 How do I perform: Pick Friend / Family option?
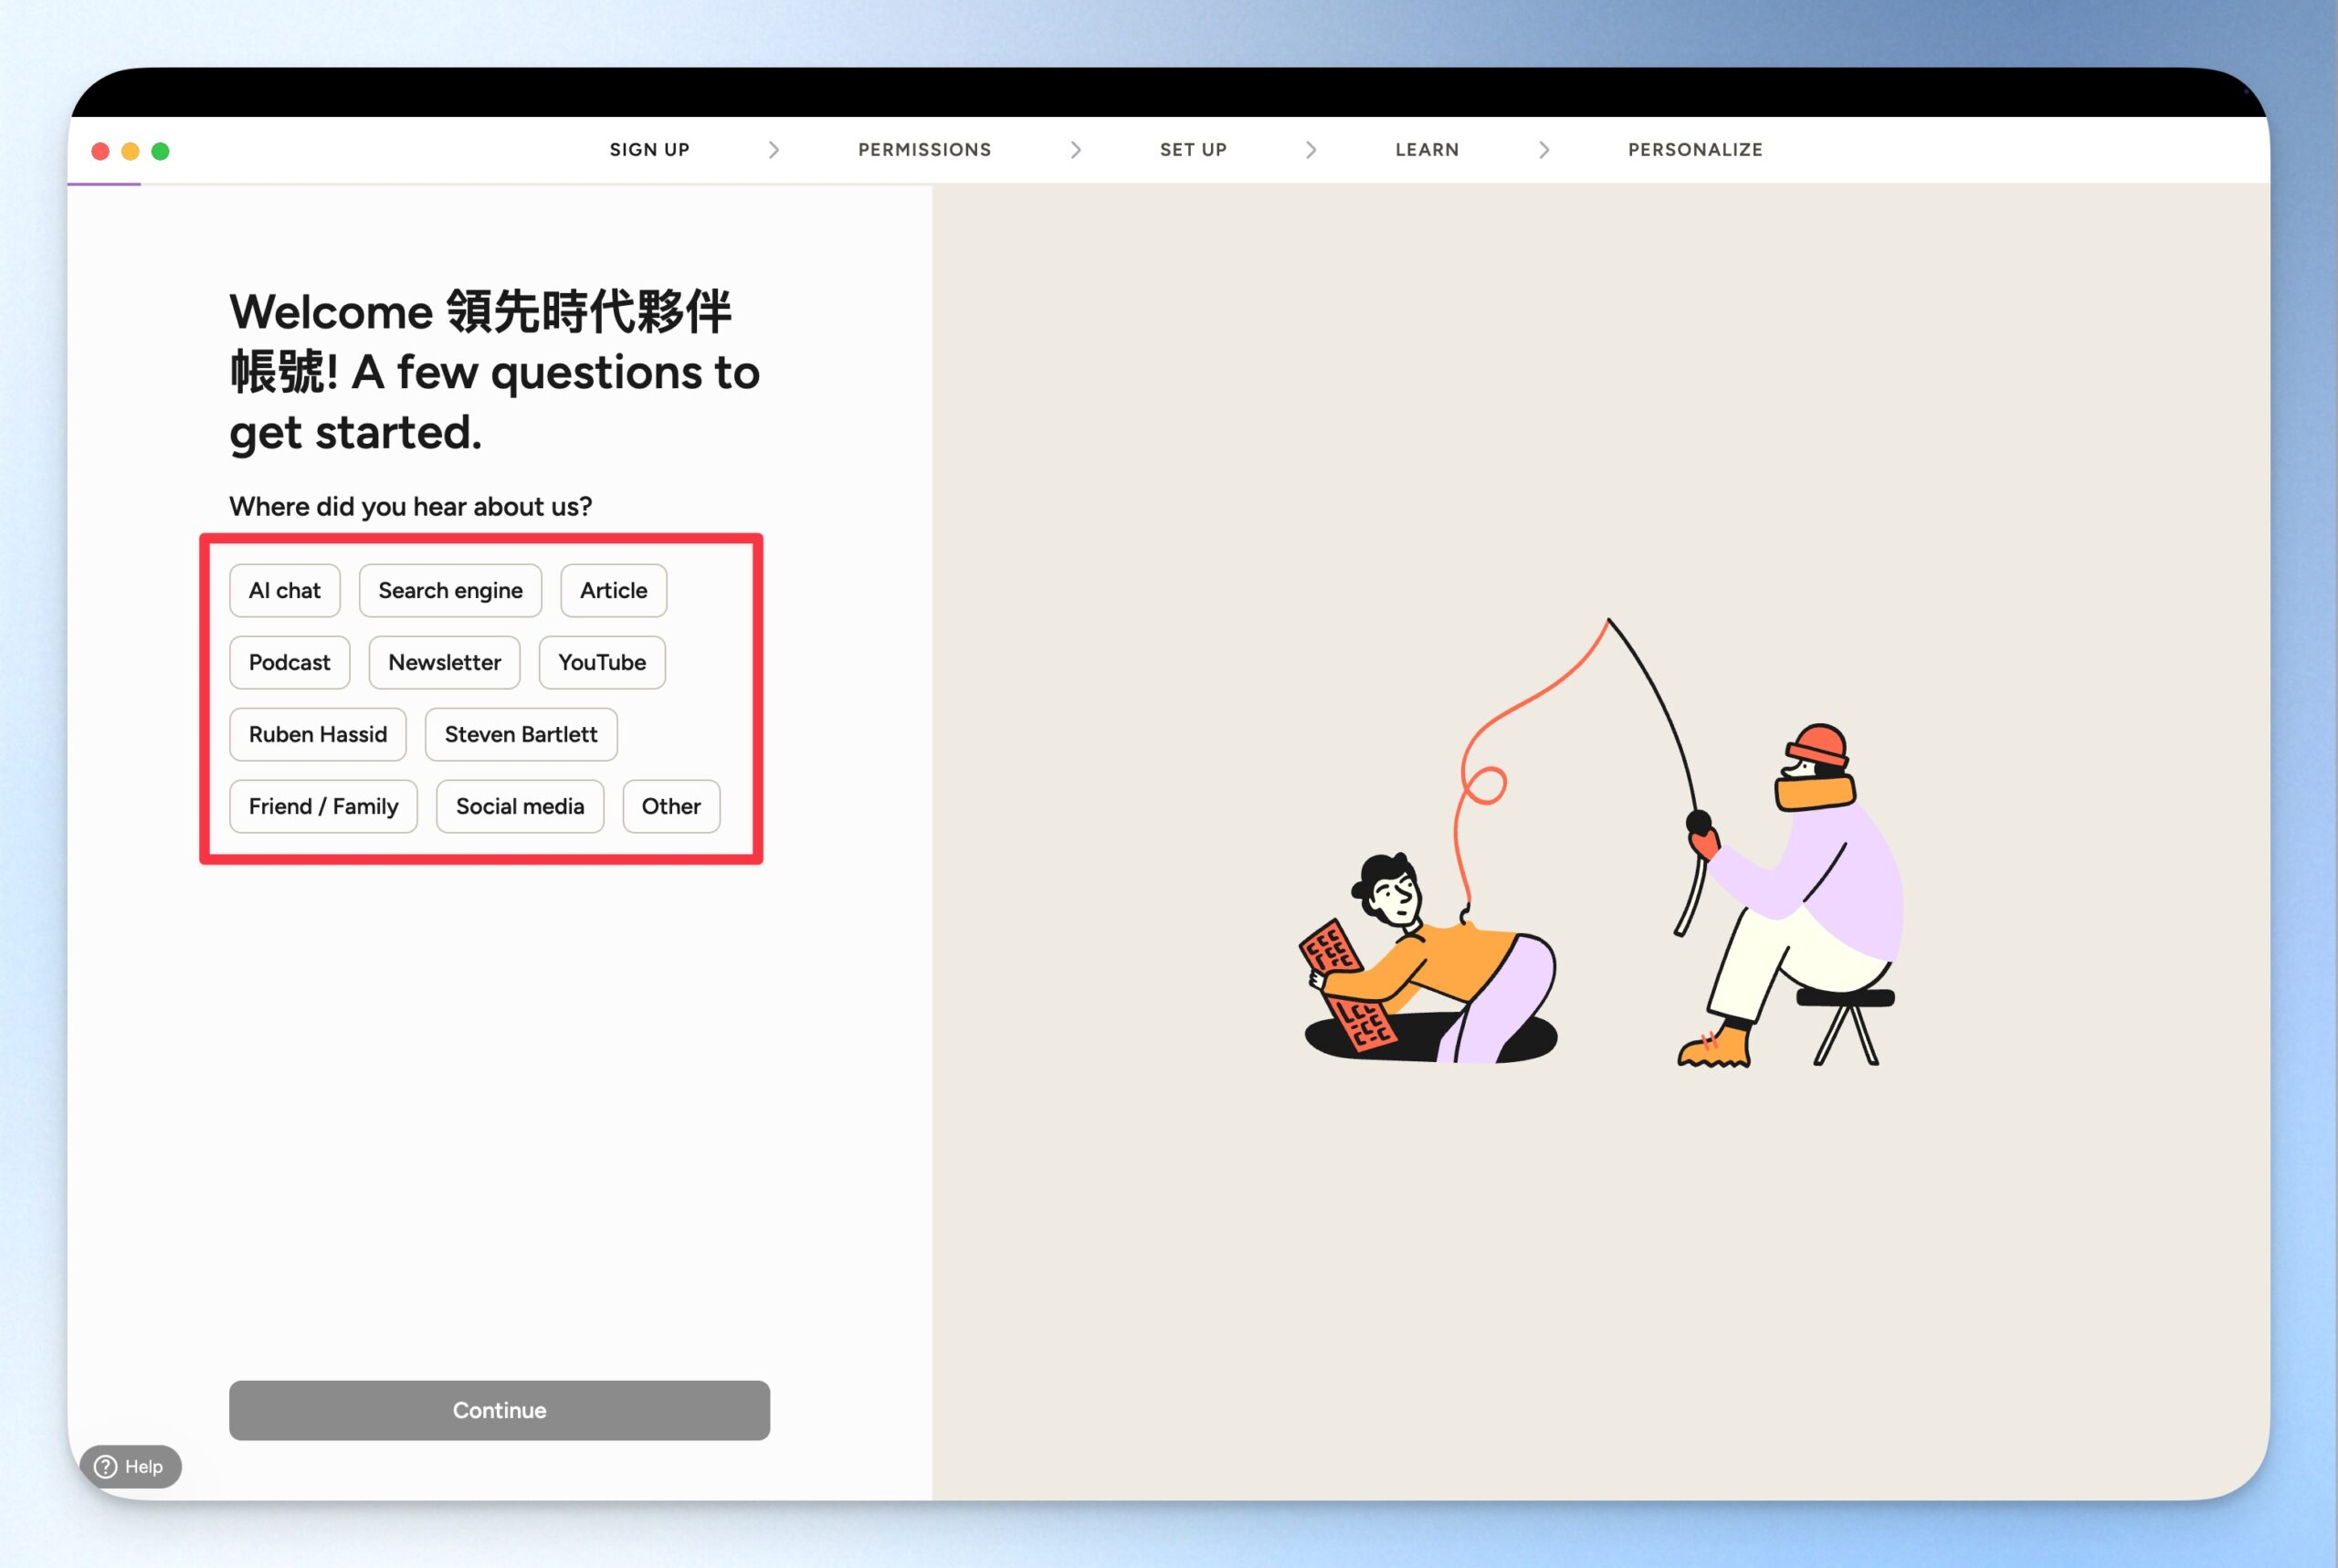pos(323,807)
